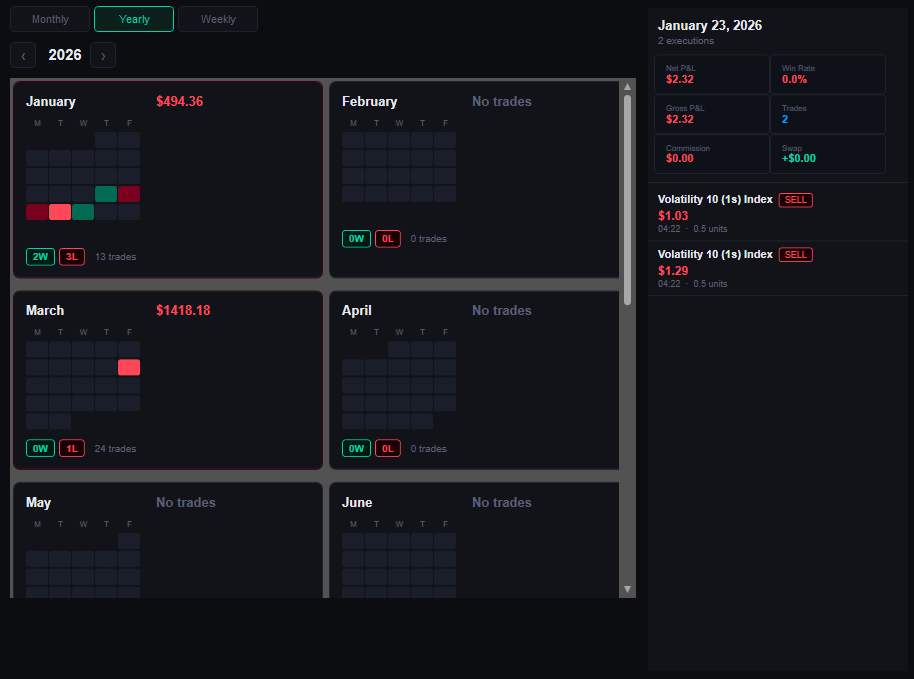The height and width of the screenshot is (679, 914).
Task: Click the SELL tag on the first Volatility trade
Action: pos(796,200)
